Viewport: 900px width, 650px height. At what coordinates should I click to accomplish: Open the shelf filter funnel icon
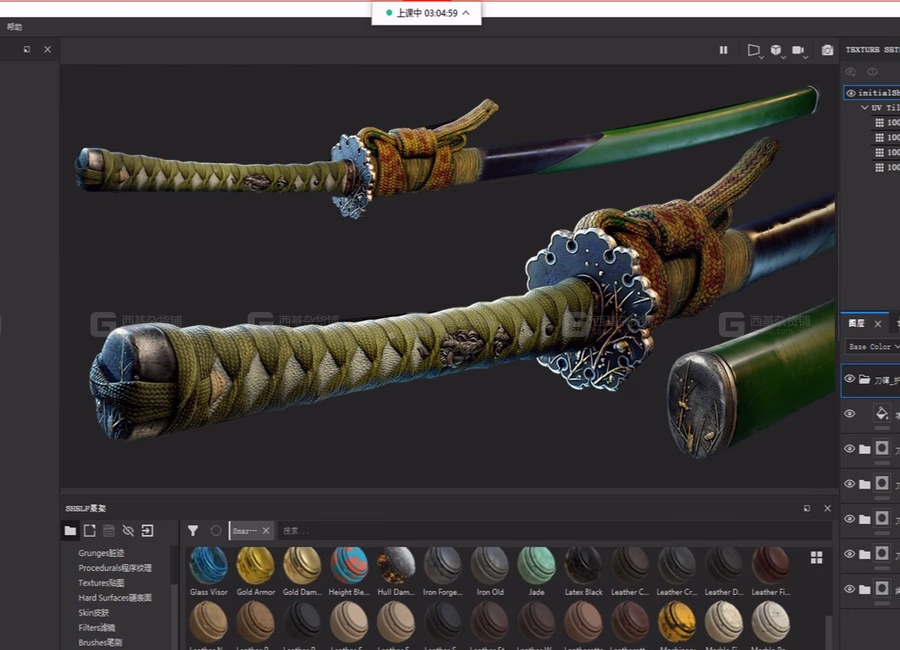click(x=193, y=531)
